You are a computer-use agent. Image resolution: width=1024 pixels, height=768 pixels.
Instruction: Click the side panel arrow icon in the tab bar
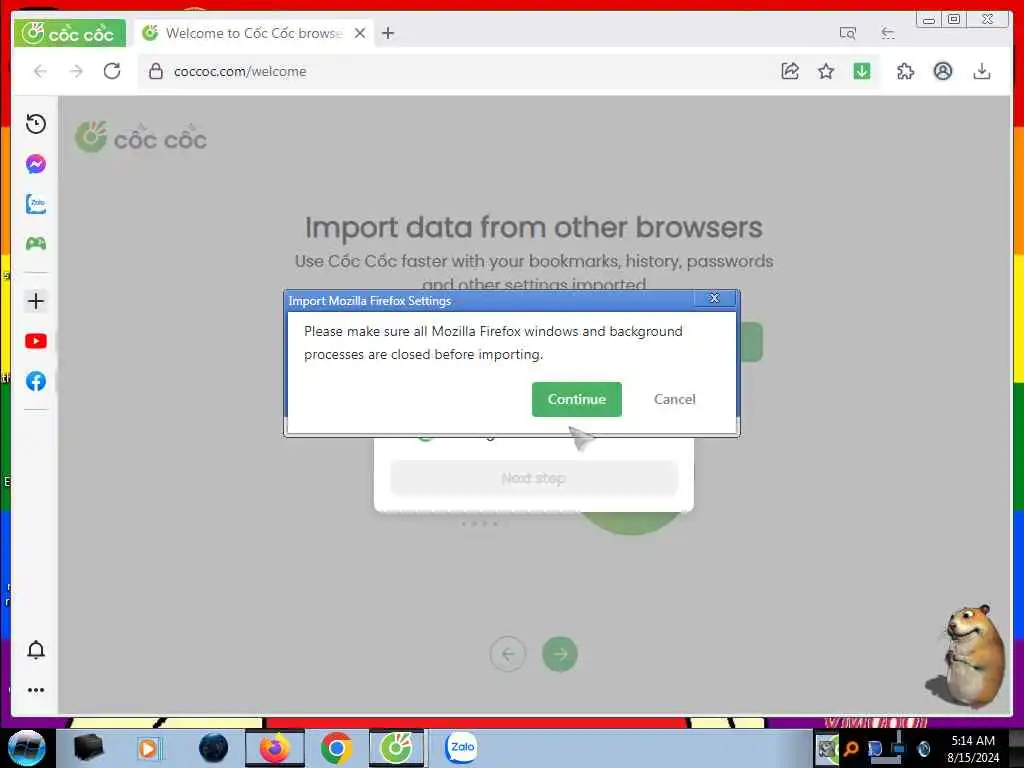(888, 33)
